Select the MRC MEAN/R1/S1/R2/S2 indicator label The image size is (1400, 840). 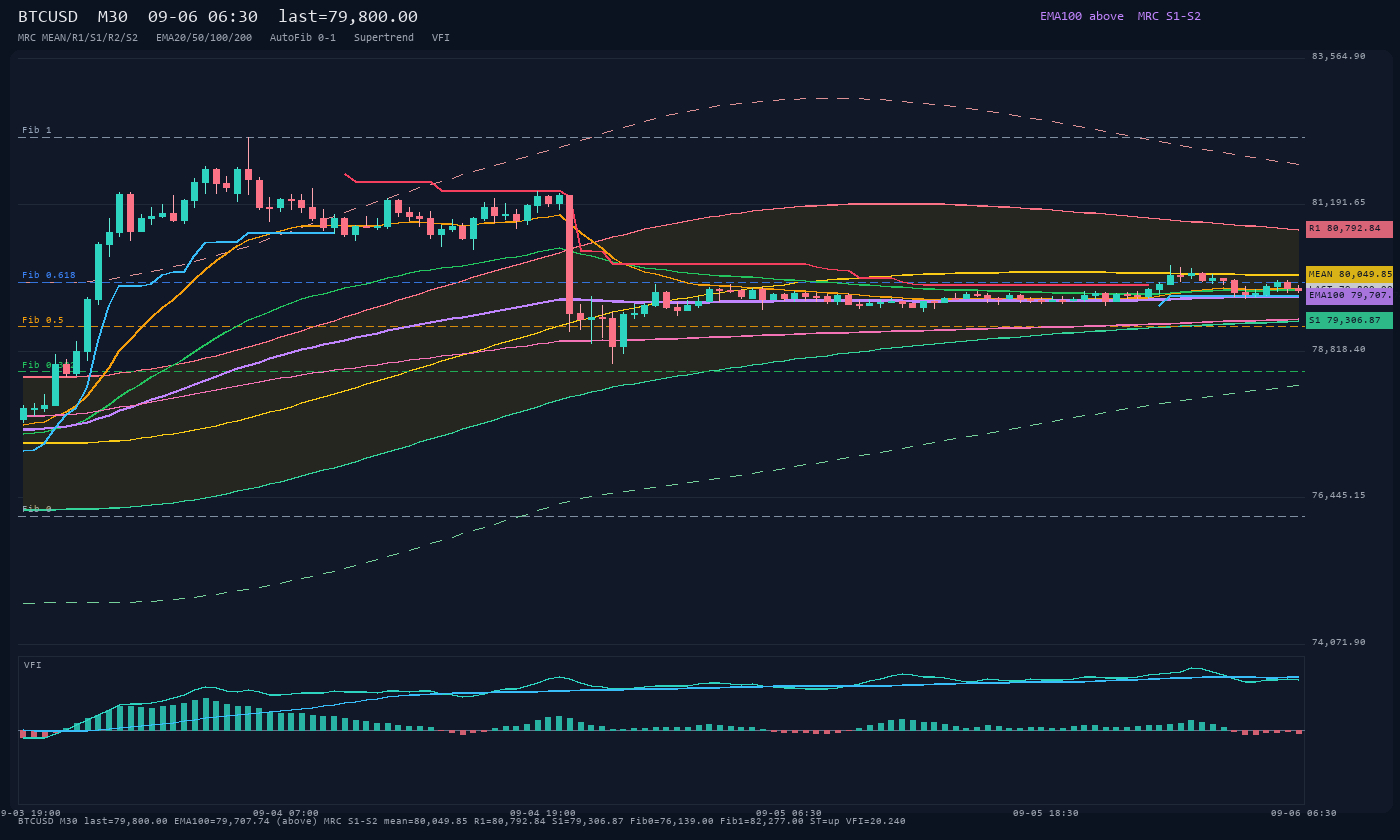(x=78, y=38)
